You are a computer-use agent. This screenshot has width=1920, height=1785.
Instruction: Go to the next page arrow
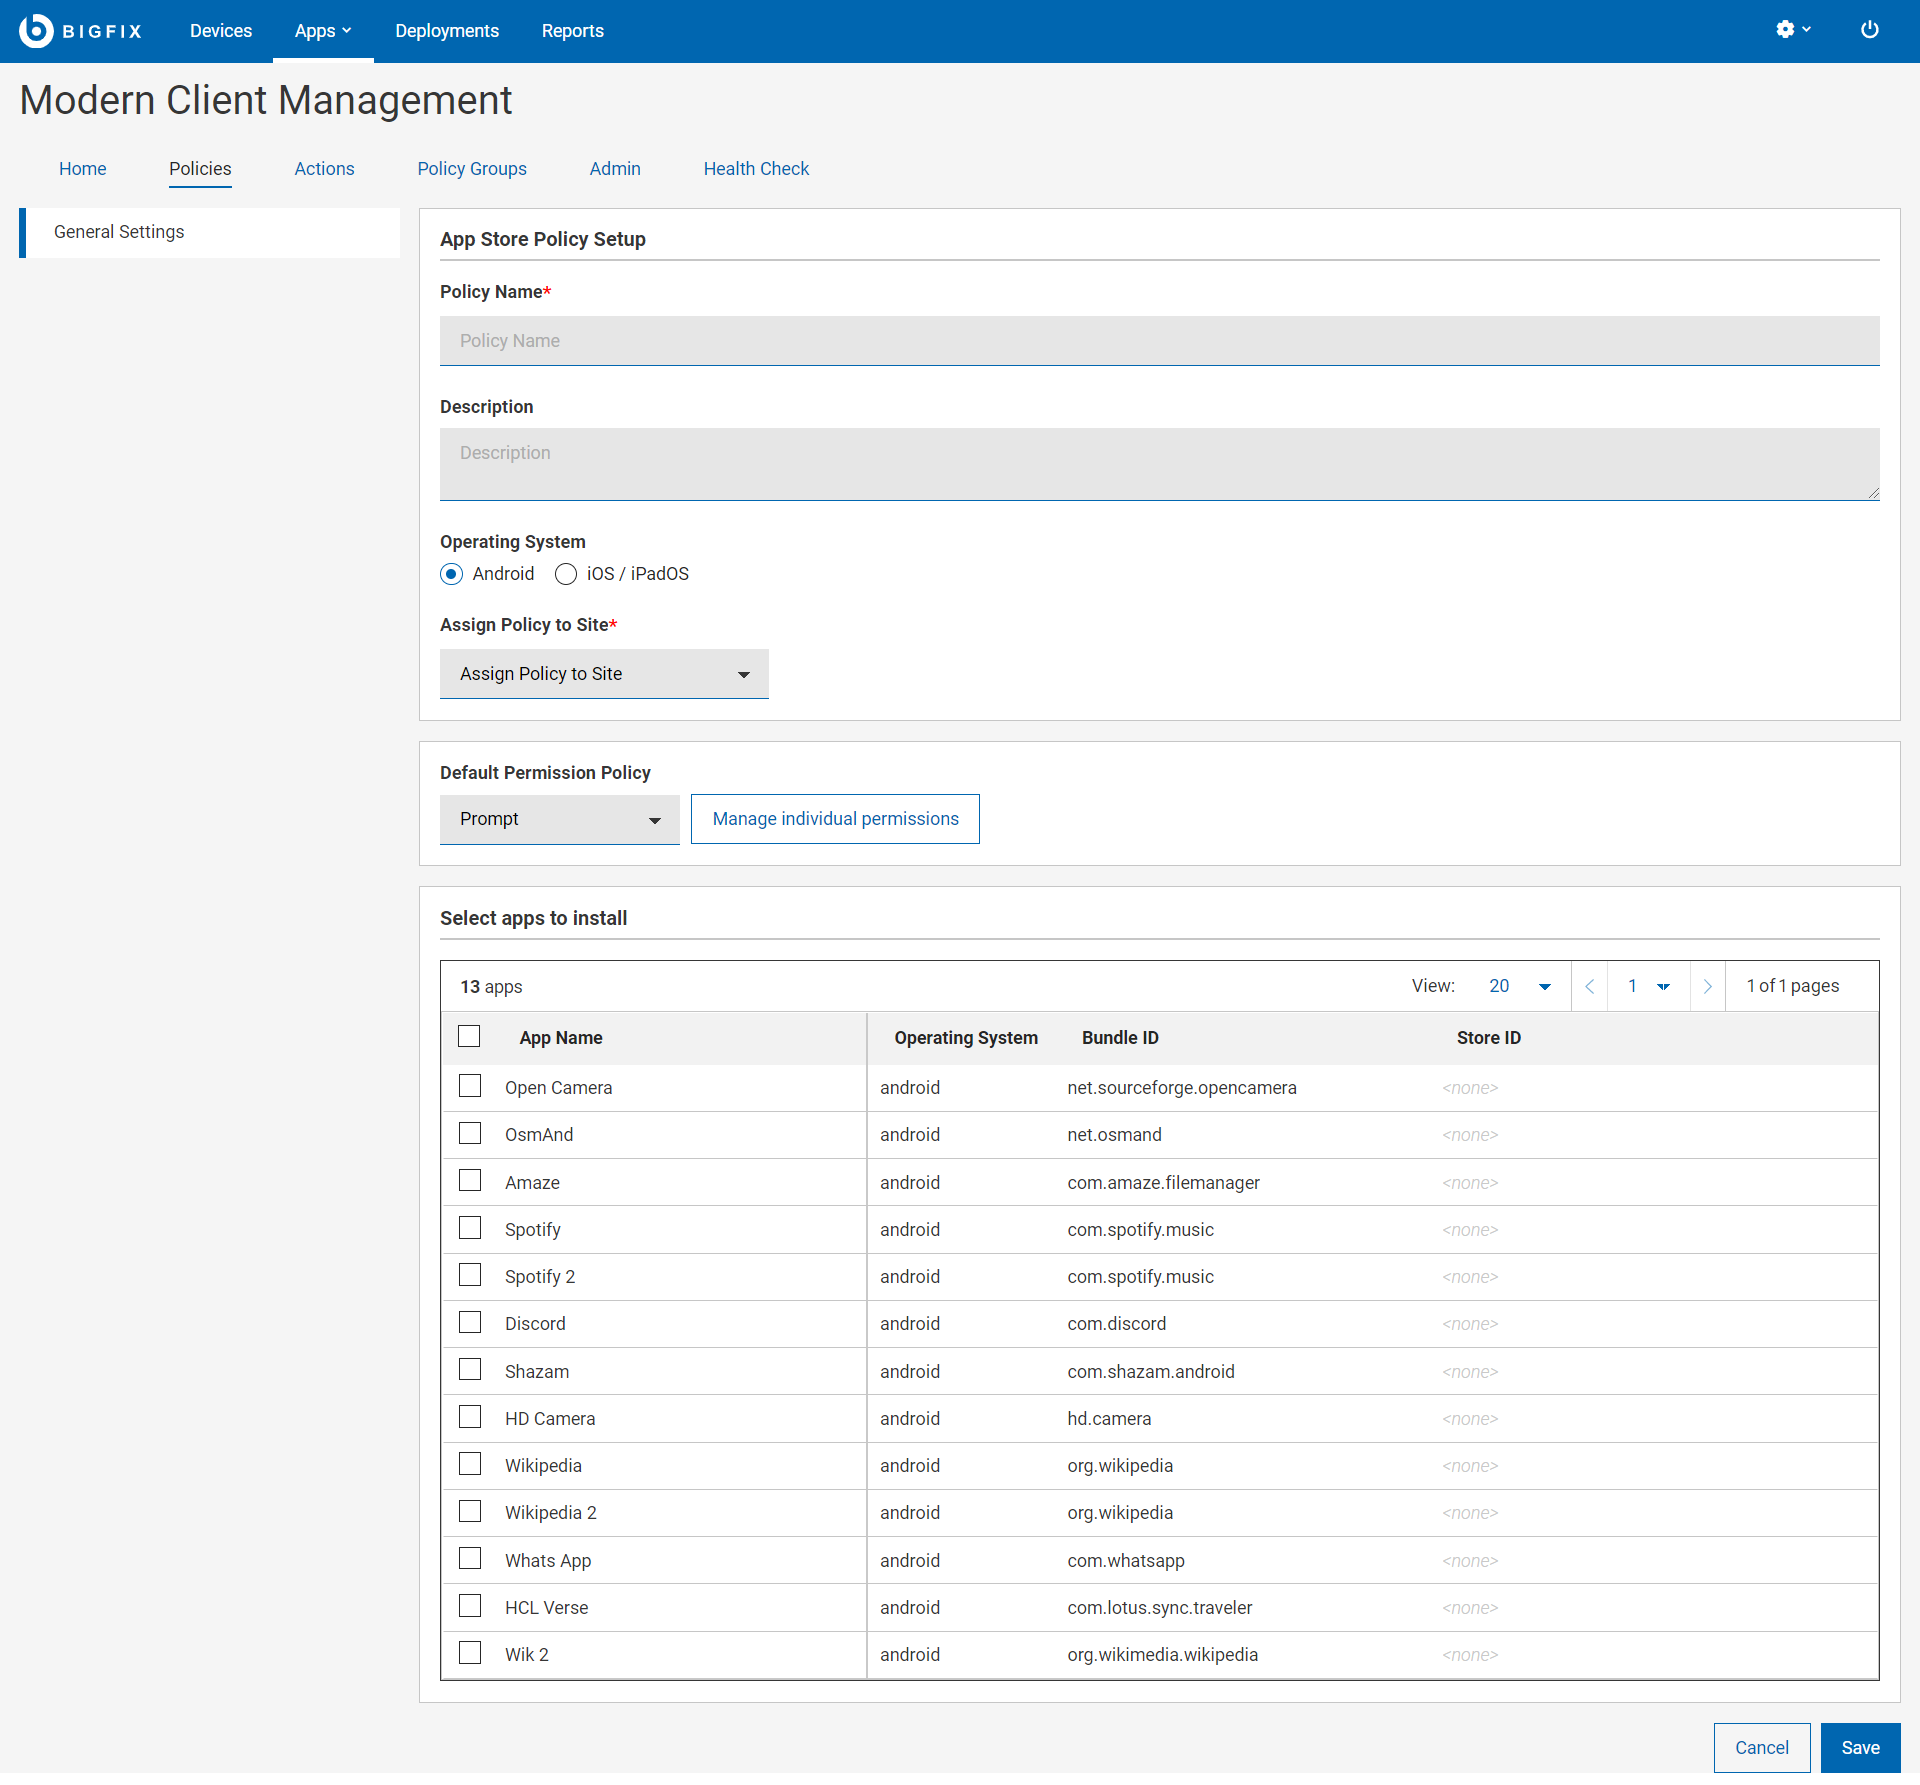pos(1707,987)
